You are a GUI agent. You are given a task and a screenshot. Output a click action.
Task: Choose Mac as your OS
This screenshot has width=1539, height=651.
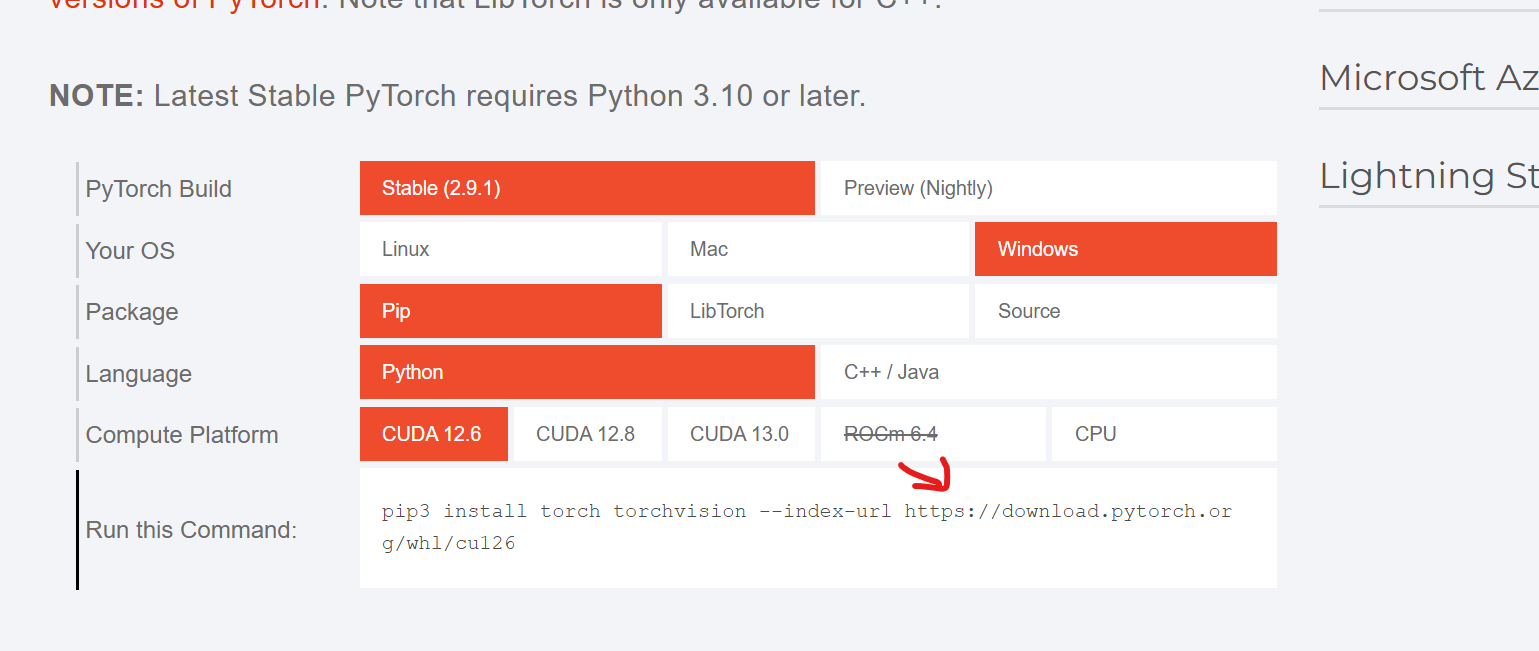click(818, 249)
